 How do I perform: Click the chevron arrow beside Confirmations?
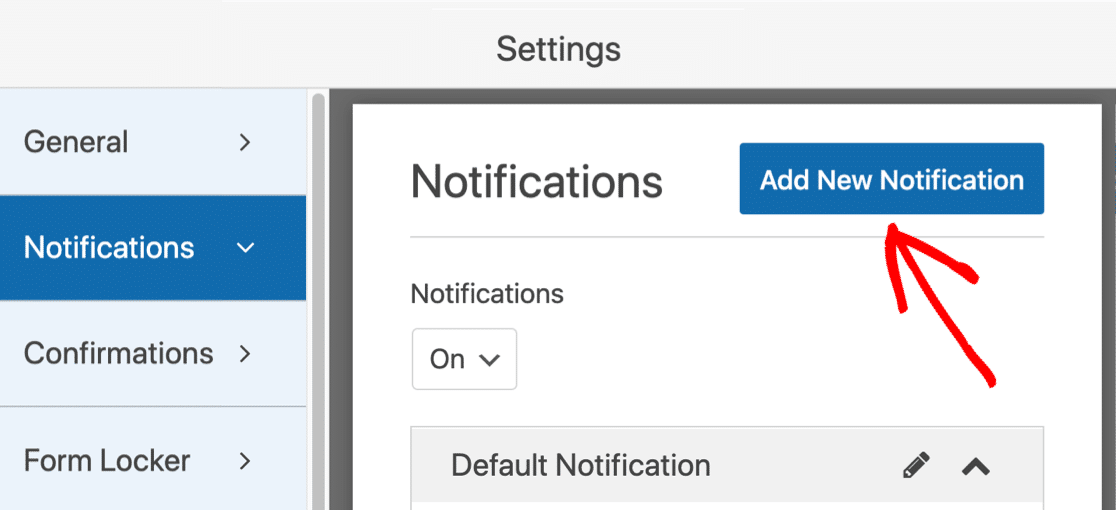pos(246,354)
